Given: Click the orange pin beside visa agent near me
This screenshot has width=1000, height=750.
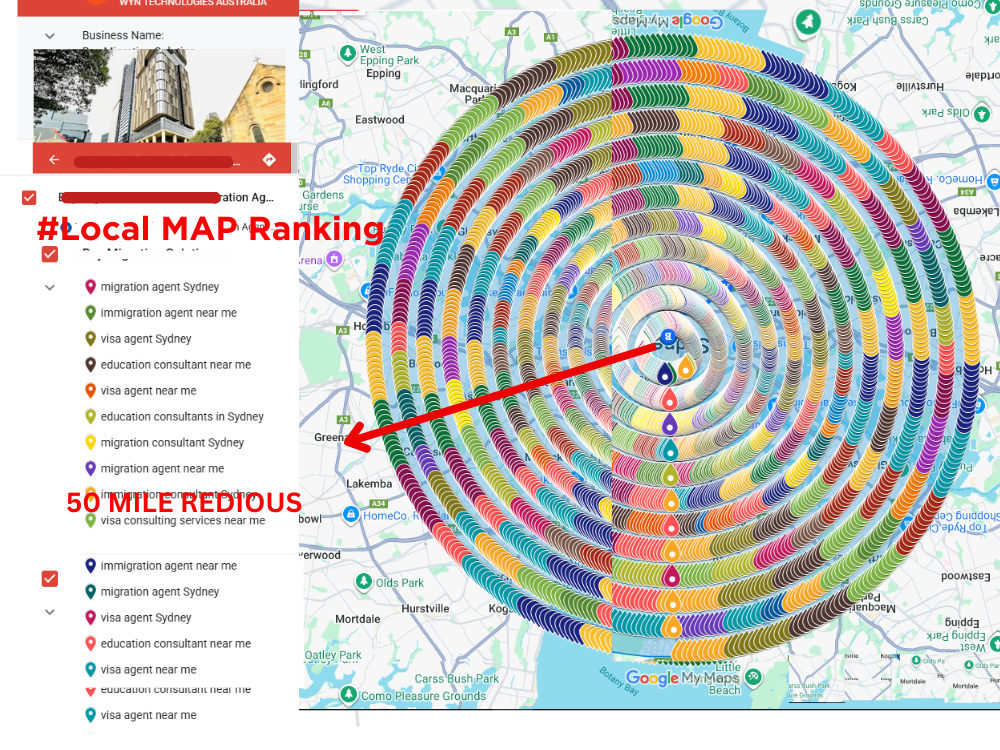Looking at the screenshot, I should click(91, 390).
